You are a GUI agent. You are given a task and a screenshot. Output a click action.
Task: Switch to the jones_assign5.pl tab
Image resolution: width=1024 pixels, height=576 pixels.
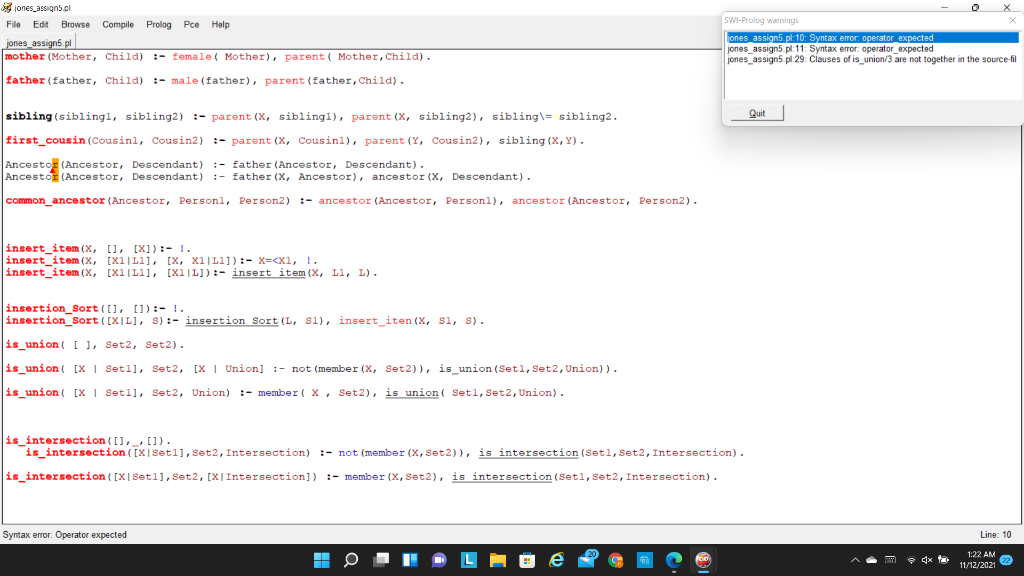pos(38,42)
